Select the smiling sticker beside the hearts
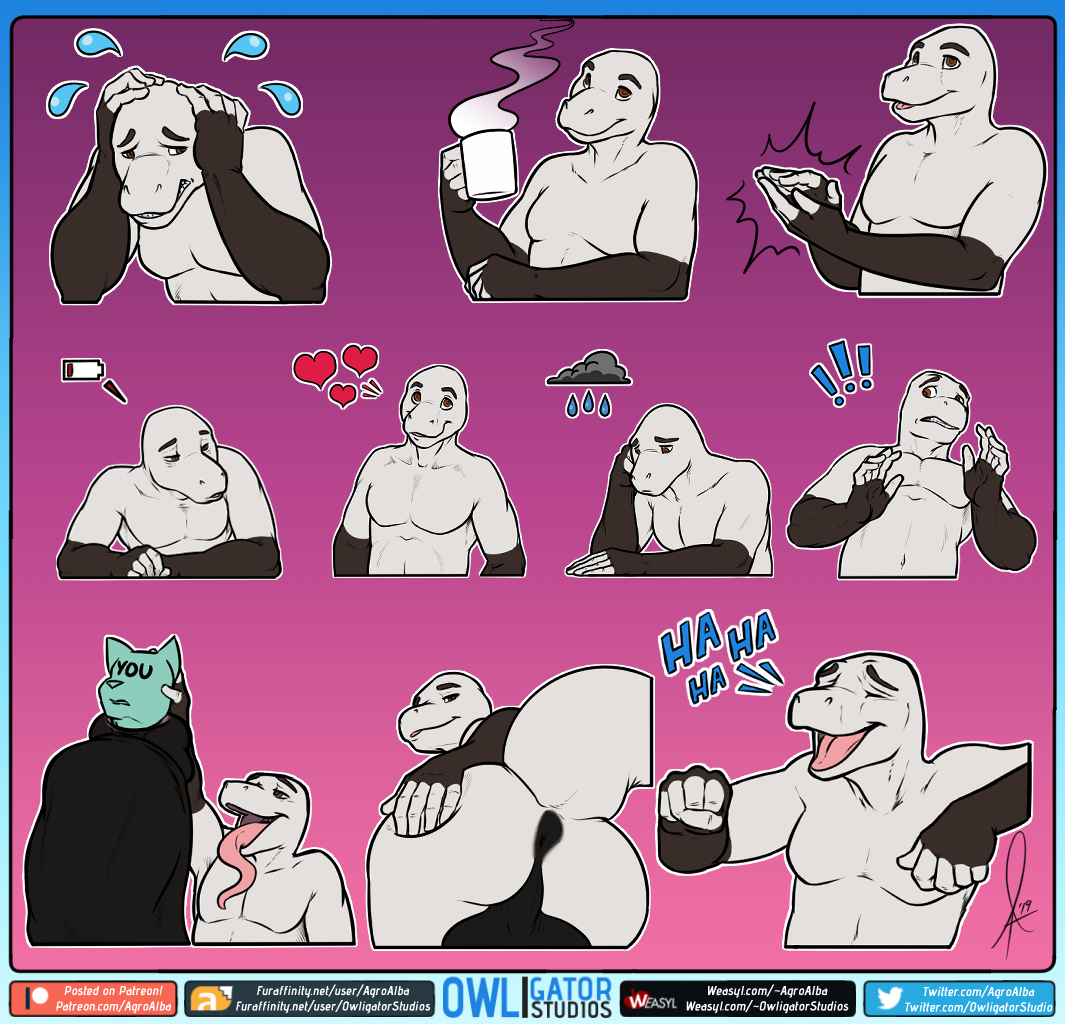 [x=429, y=472]
